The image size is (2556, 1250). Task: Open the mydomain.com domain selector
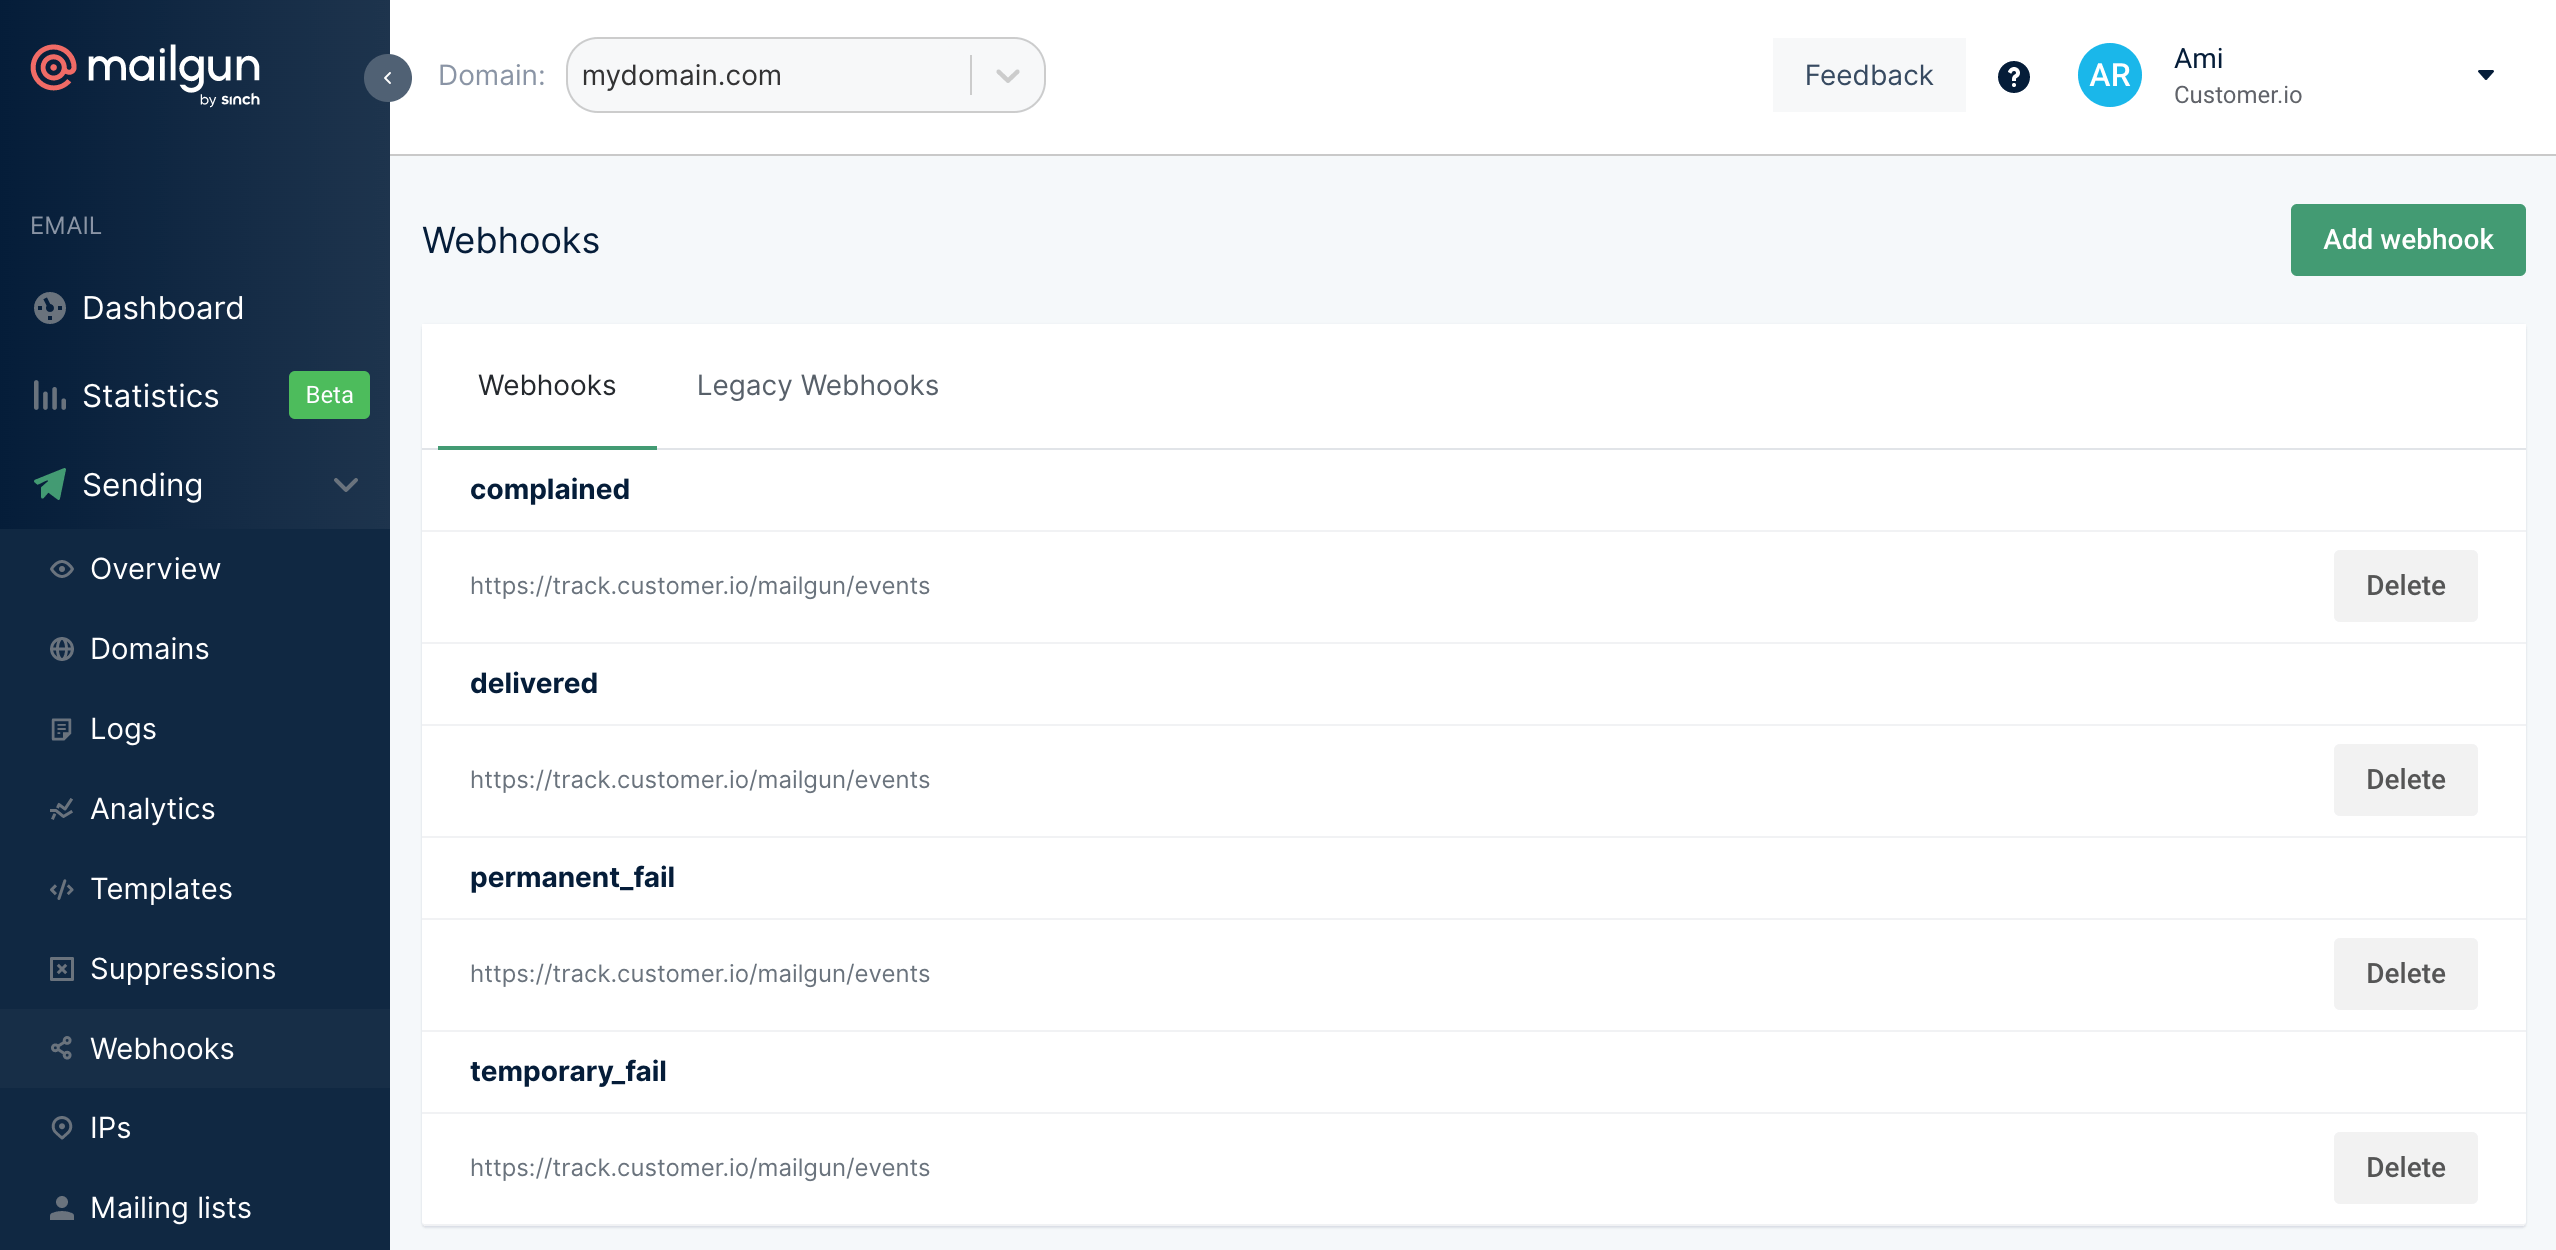pyautogui.click(x=805, y=75)
